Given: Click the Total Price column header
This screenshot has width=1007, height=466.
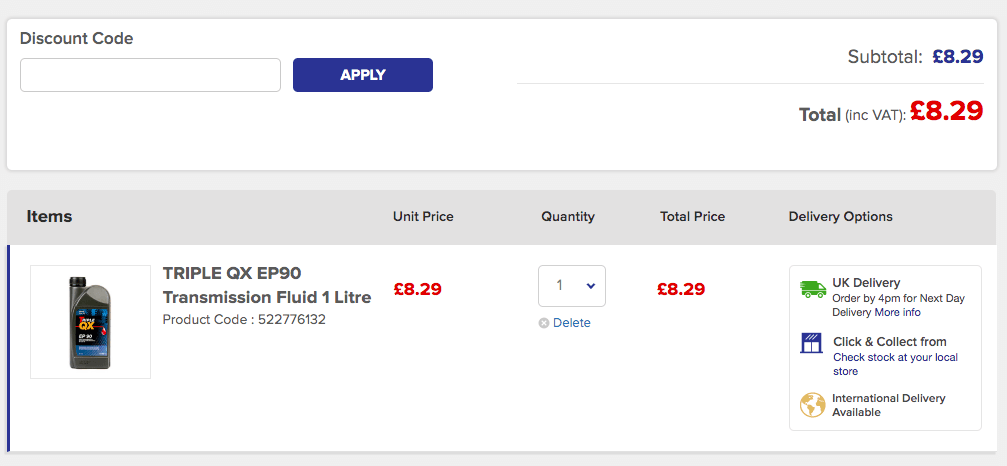Looking at the screenshot, I should 692,217.
